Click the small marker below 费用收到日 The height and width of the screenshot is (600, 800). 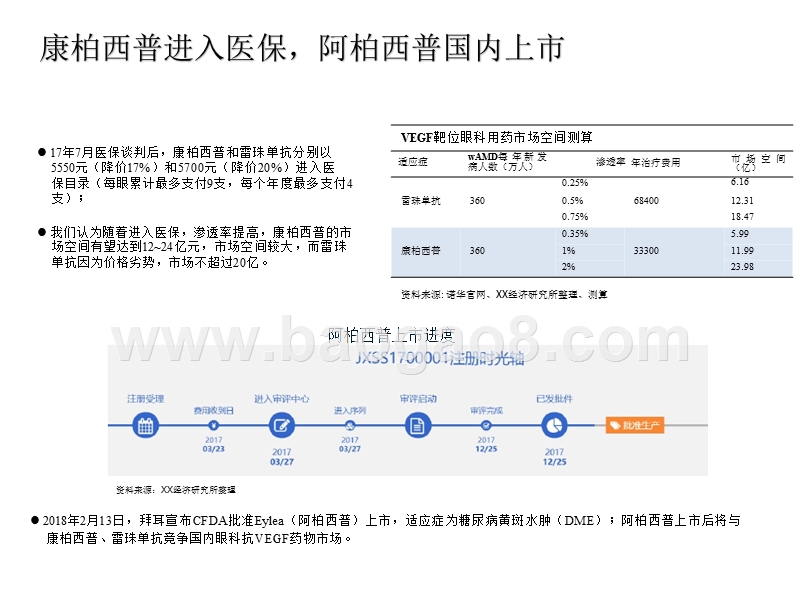pos(214,426)
